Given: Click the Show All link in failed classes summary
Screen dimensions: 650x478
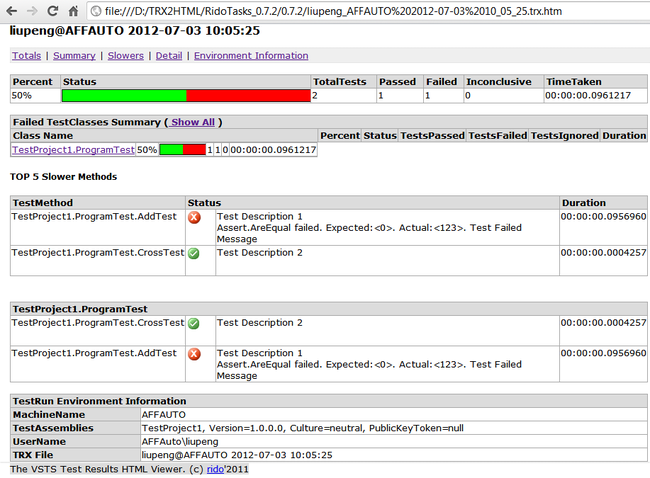Looking at the screenshot, I should coord(193,122).
